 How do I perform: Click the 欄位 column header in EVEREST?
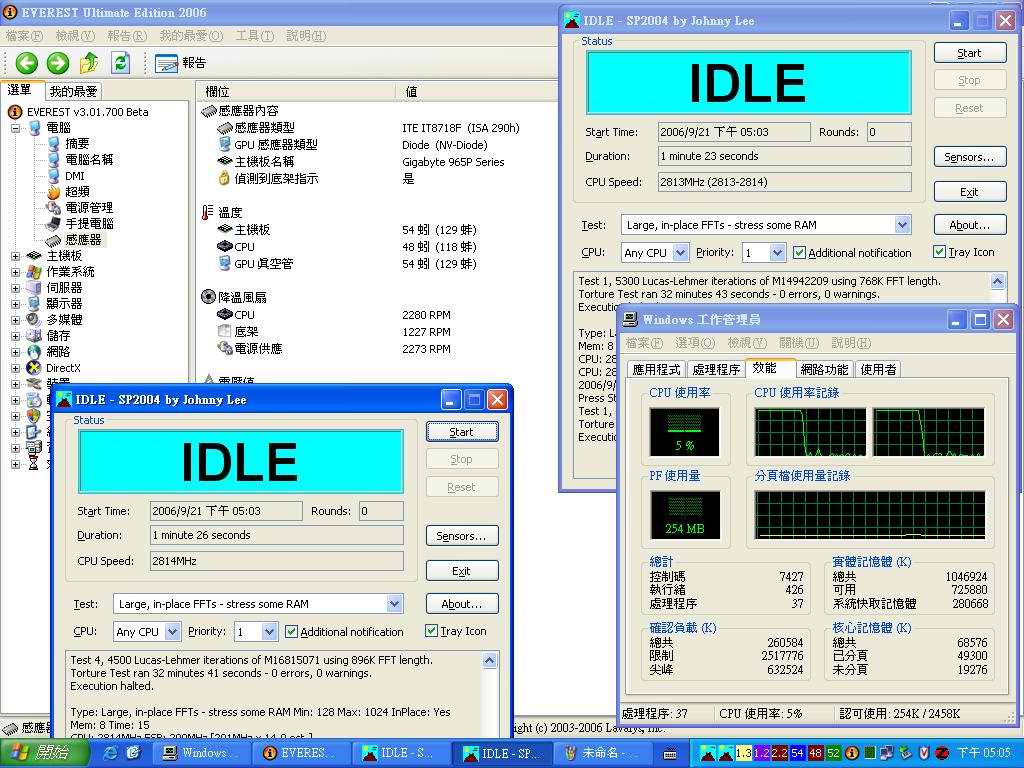[x=296, y=91]
